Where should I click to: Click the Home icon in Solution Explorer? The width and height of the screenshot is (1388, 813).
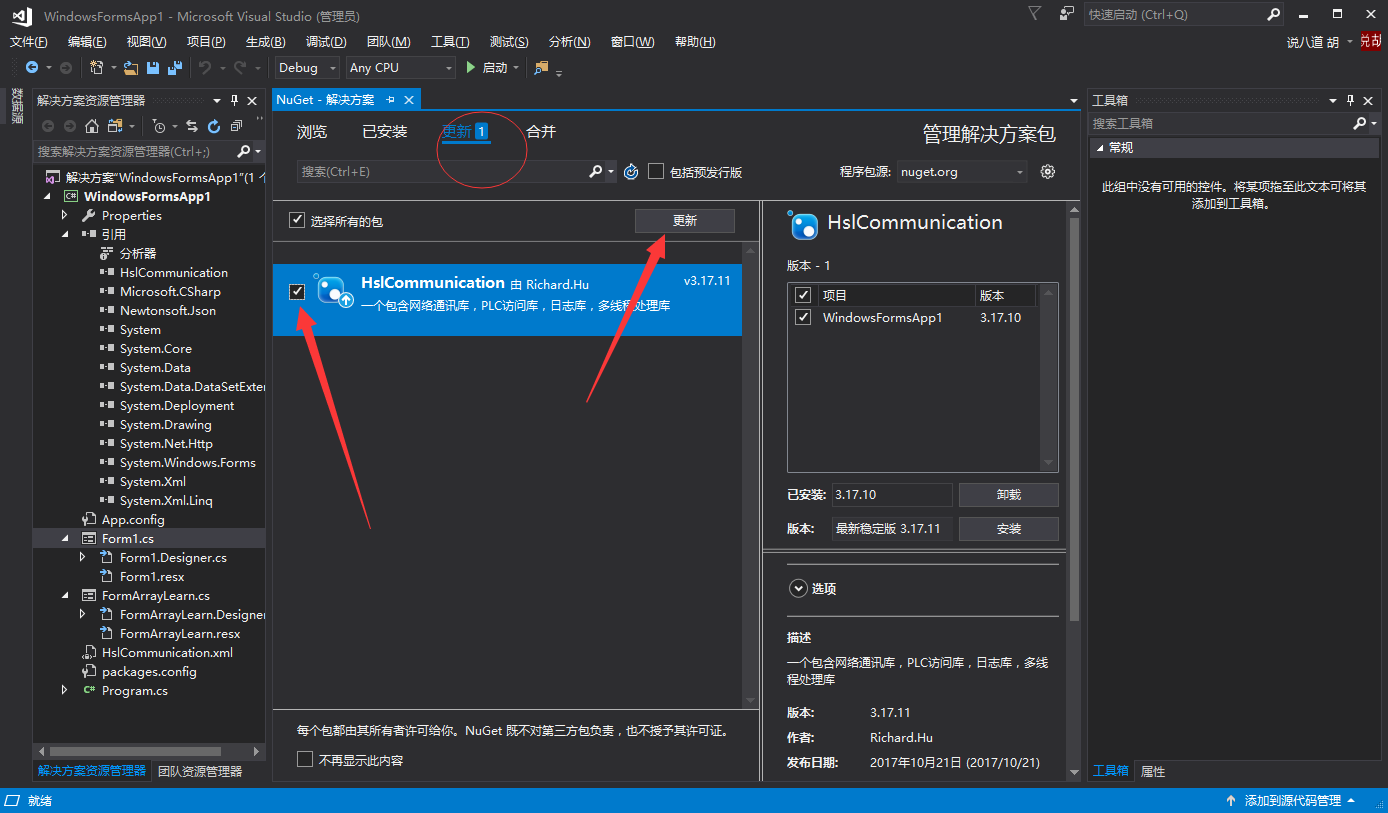click(92, 126)
